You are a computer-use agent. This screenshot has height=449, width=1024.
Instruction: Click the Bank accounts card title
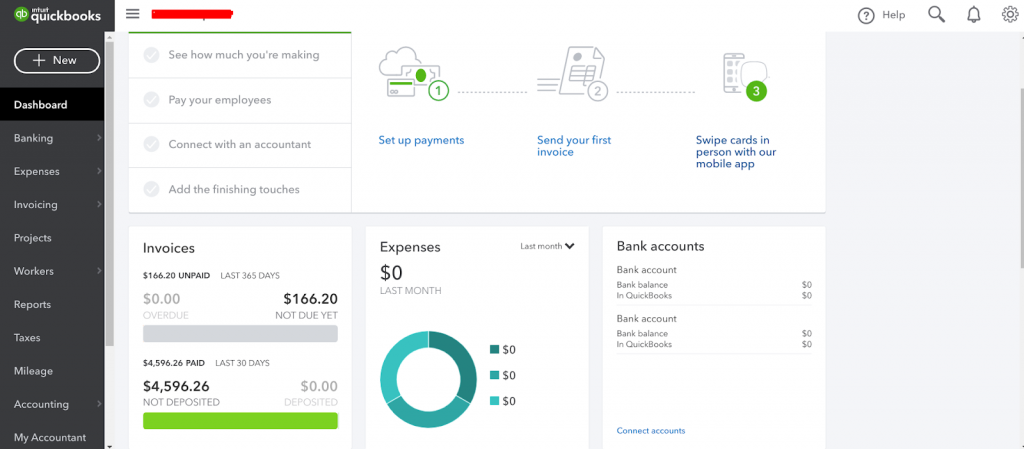[660, 247]
